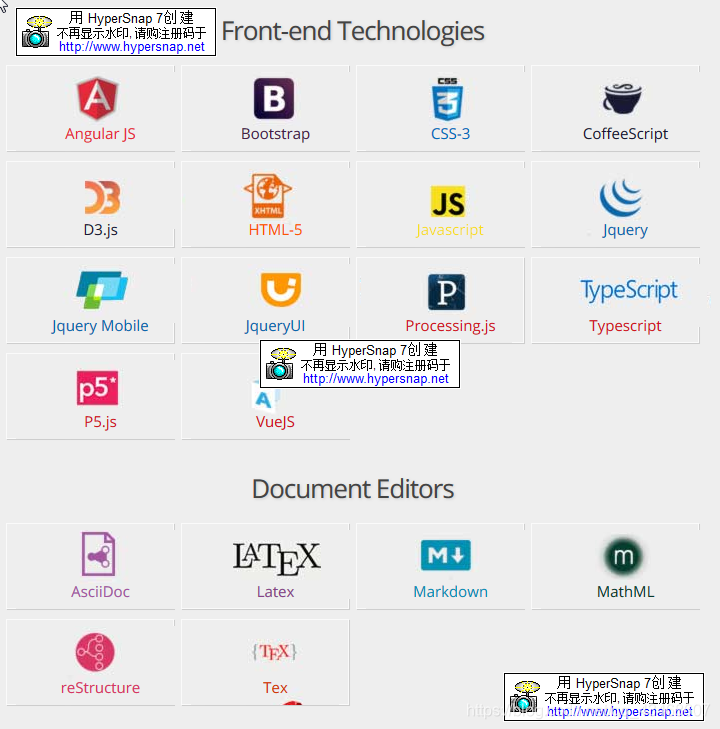Click the AsciiDoc document icon
Image resolution: width=720 pixels, height=729 pixels.
[98, 554]
